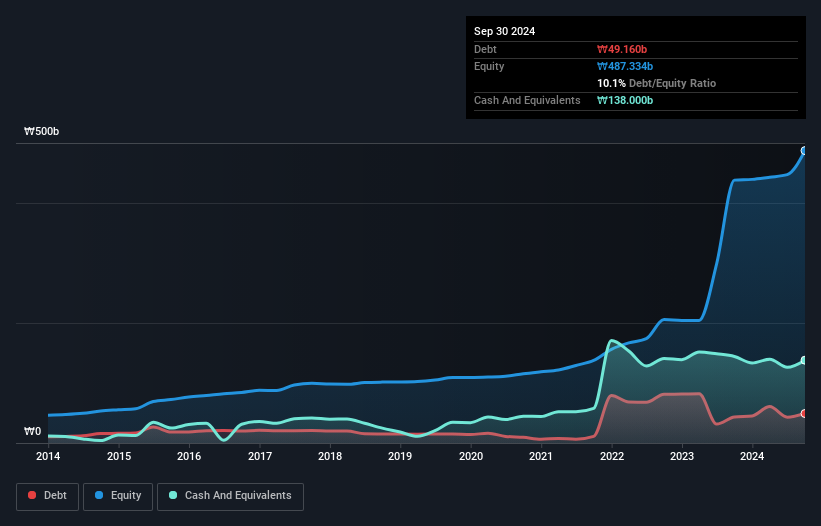Viewport: 821px width, 526px height.
Task: Click the 2015 x-axis label
Action: coord(119,456)
